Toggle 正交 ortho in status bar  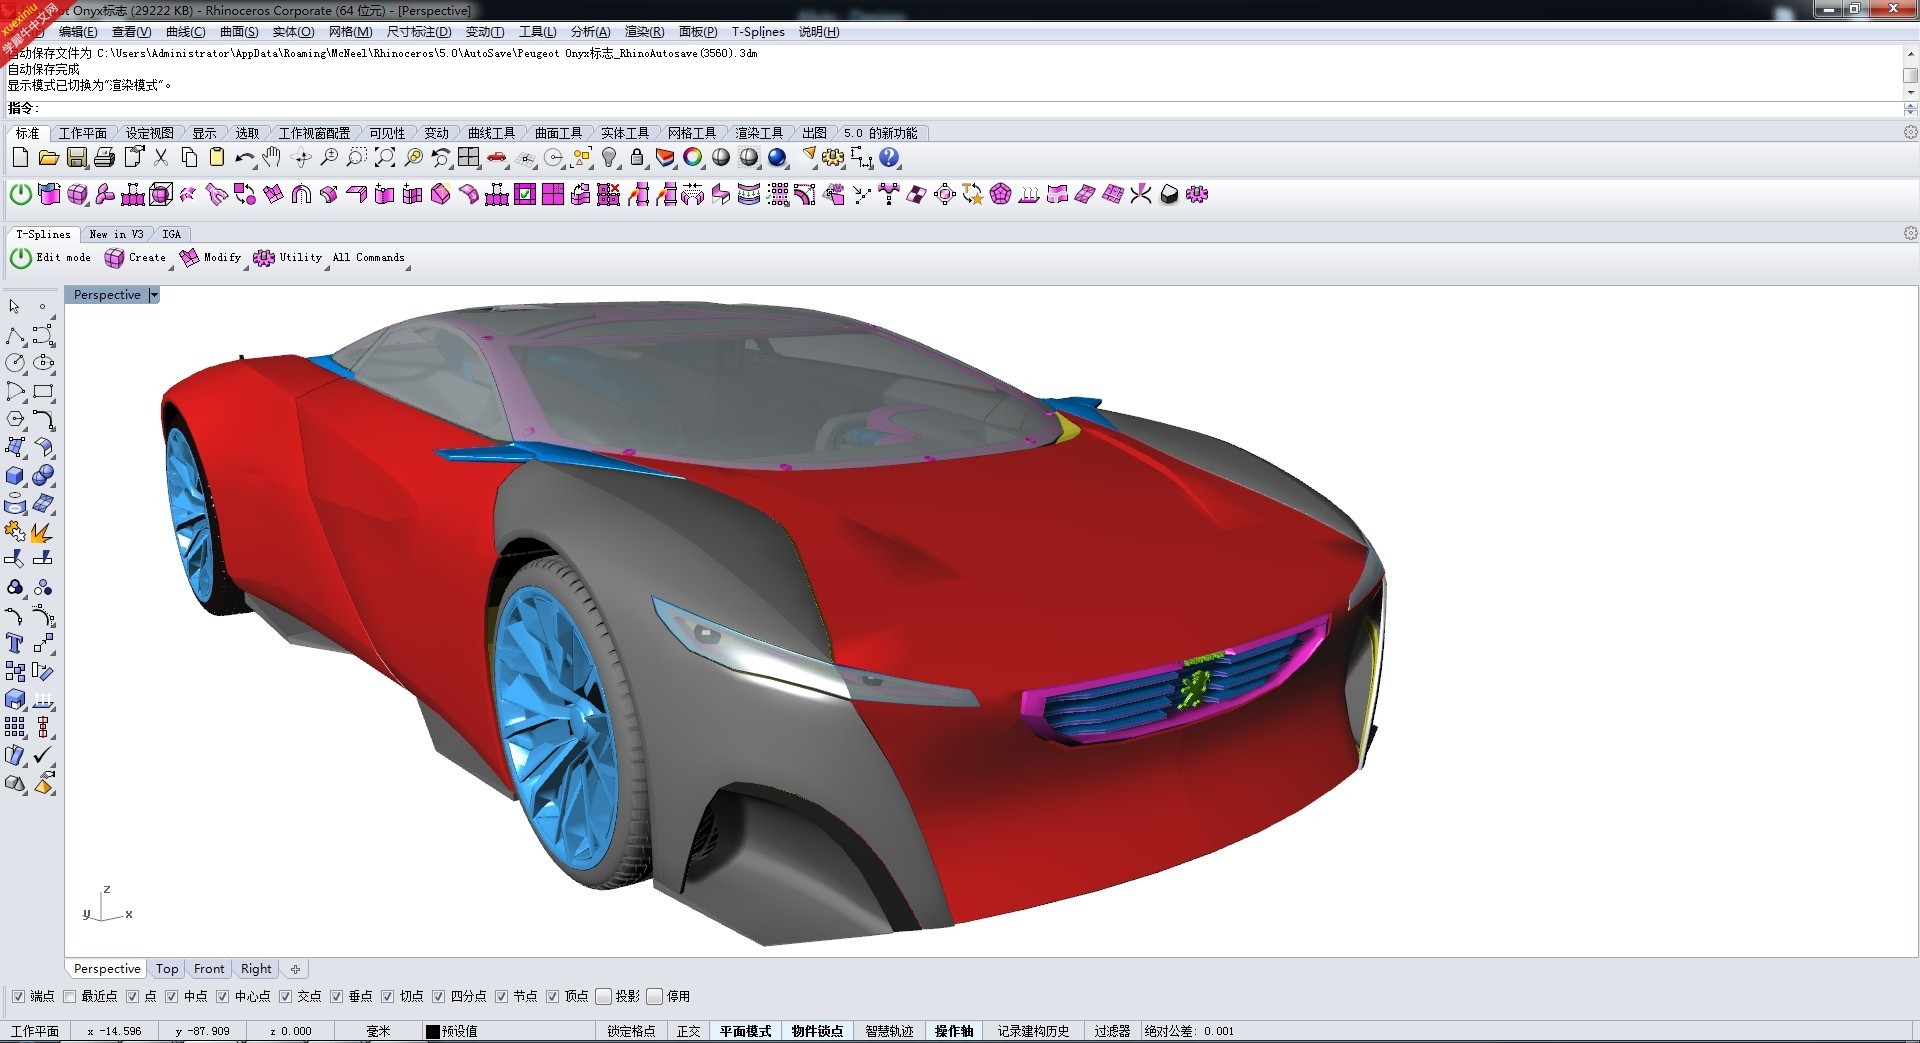pos(689,1031)
